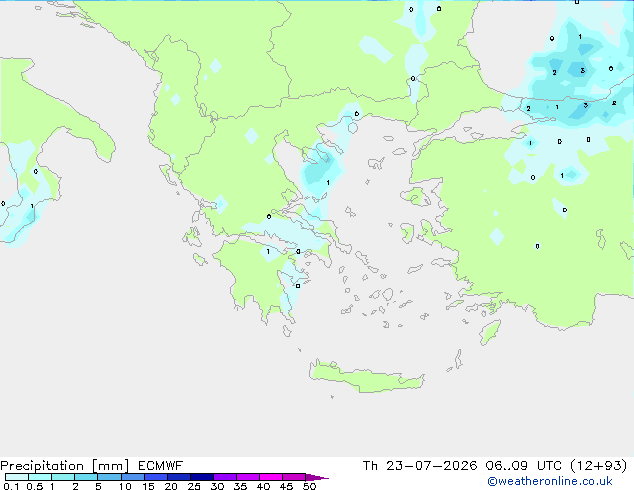Click the legend swatch between 0.1 and 0.5
Image resolution: width=634 pixels, height=490 pixels.
click(17, 477)
